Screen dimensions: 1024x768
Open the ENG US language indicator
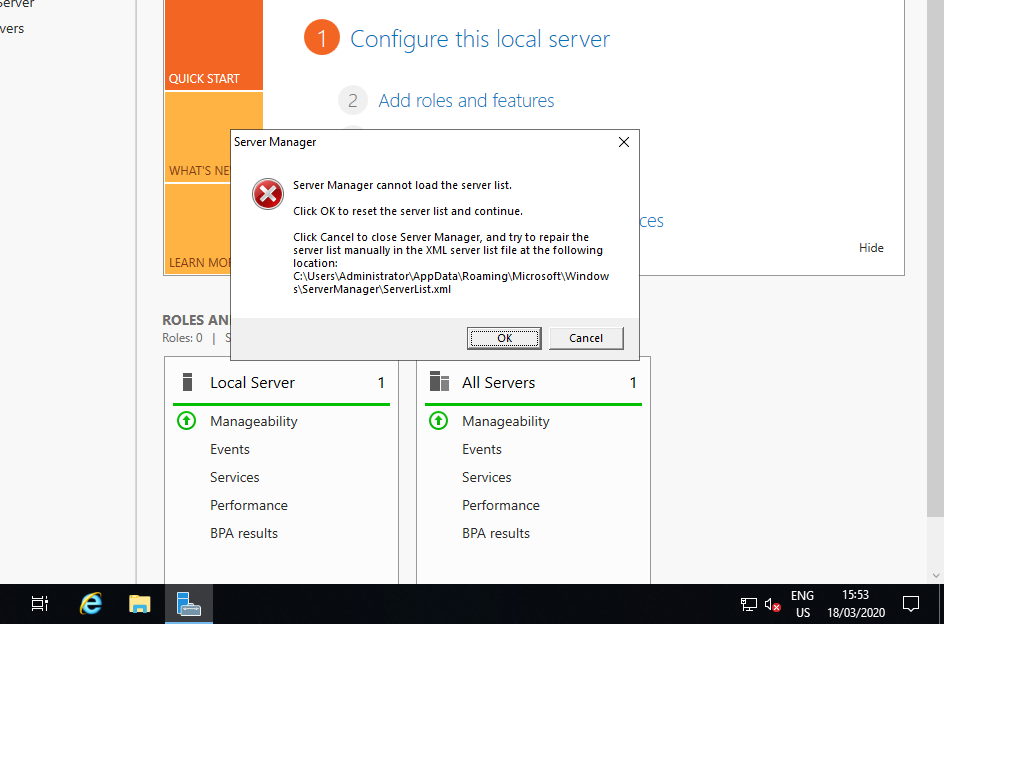[803, 604]
